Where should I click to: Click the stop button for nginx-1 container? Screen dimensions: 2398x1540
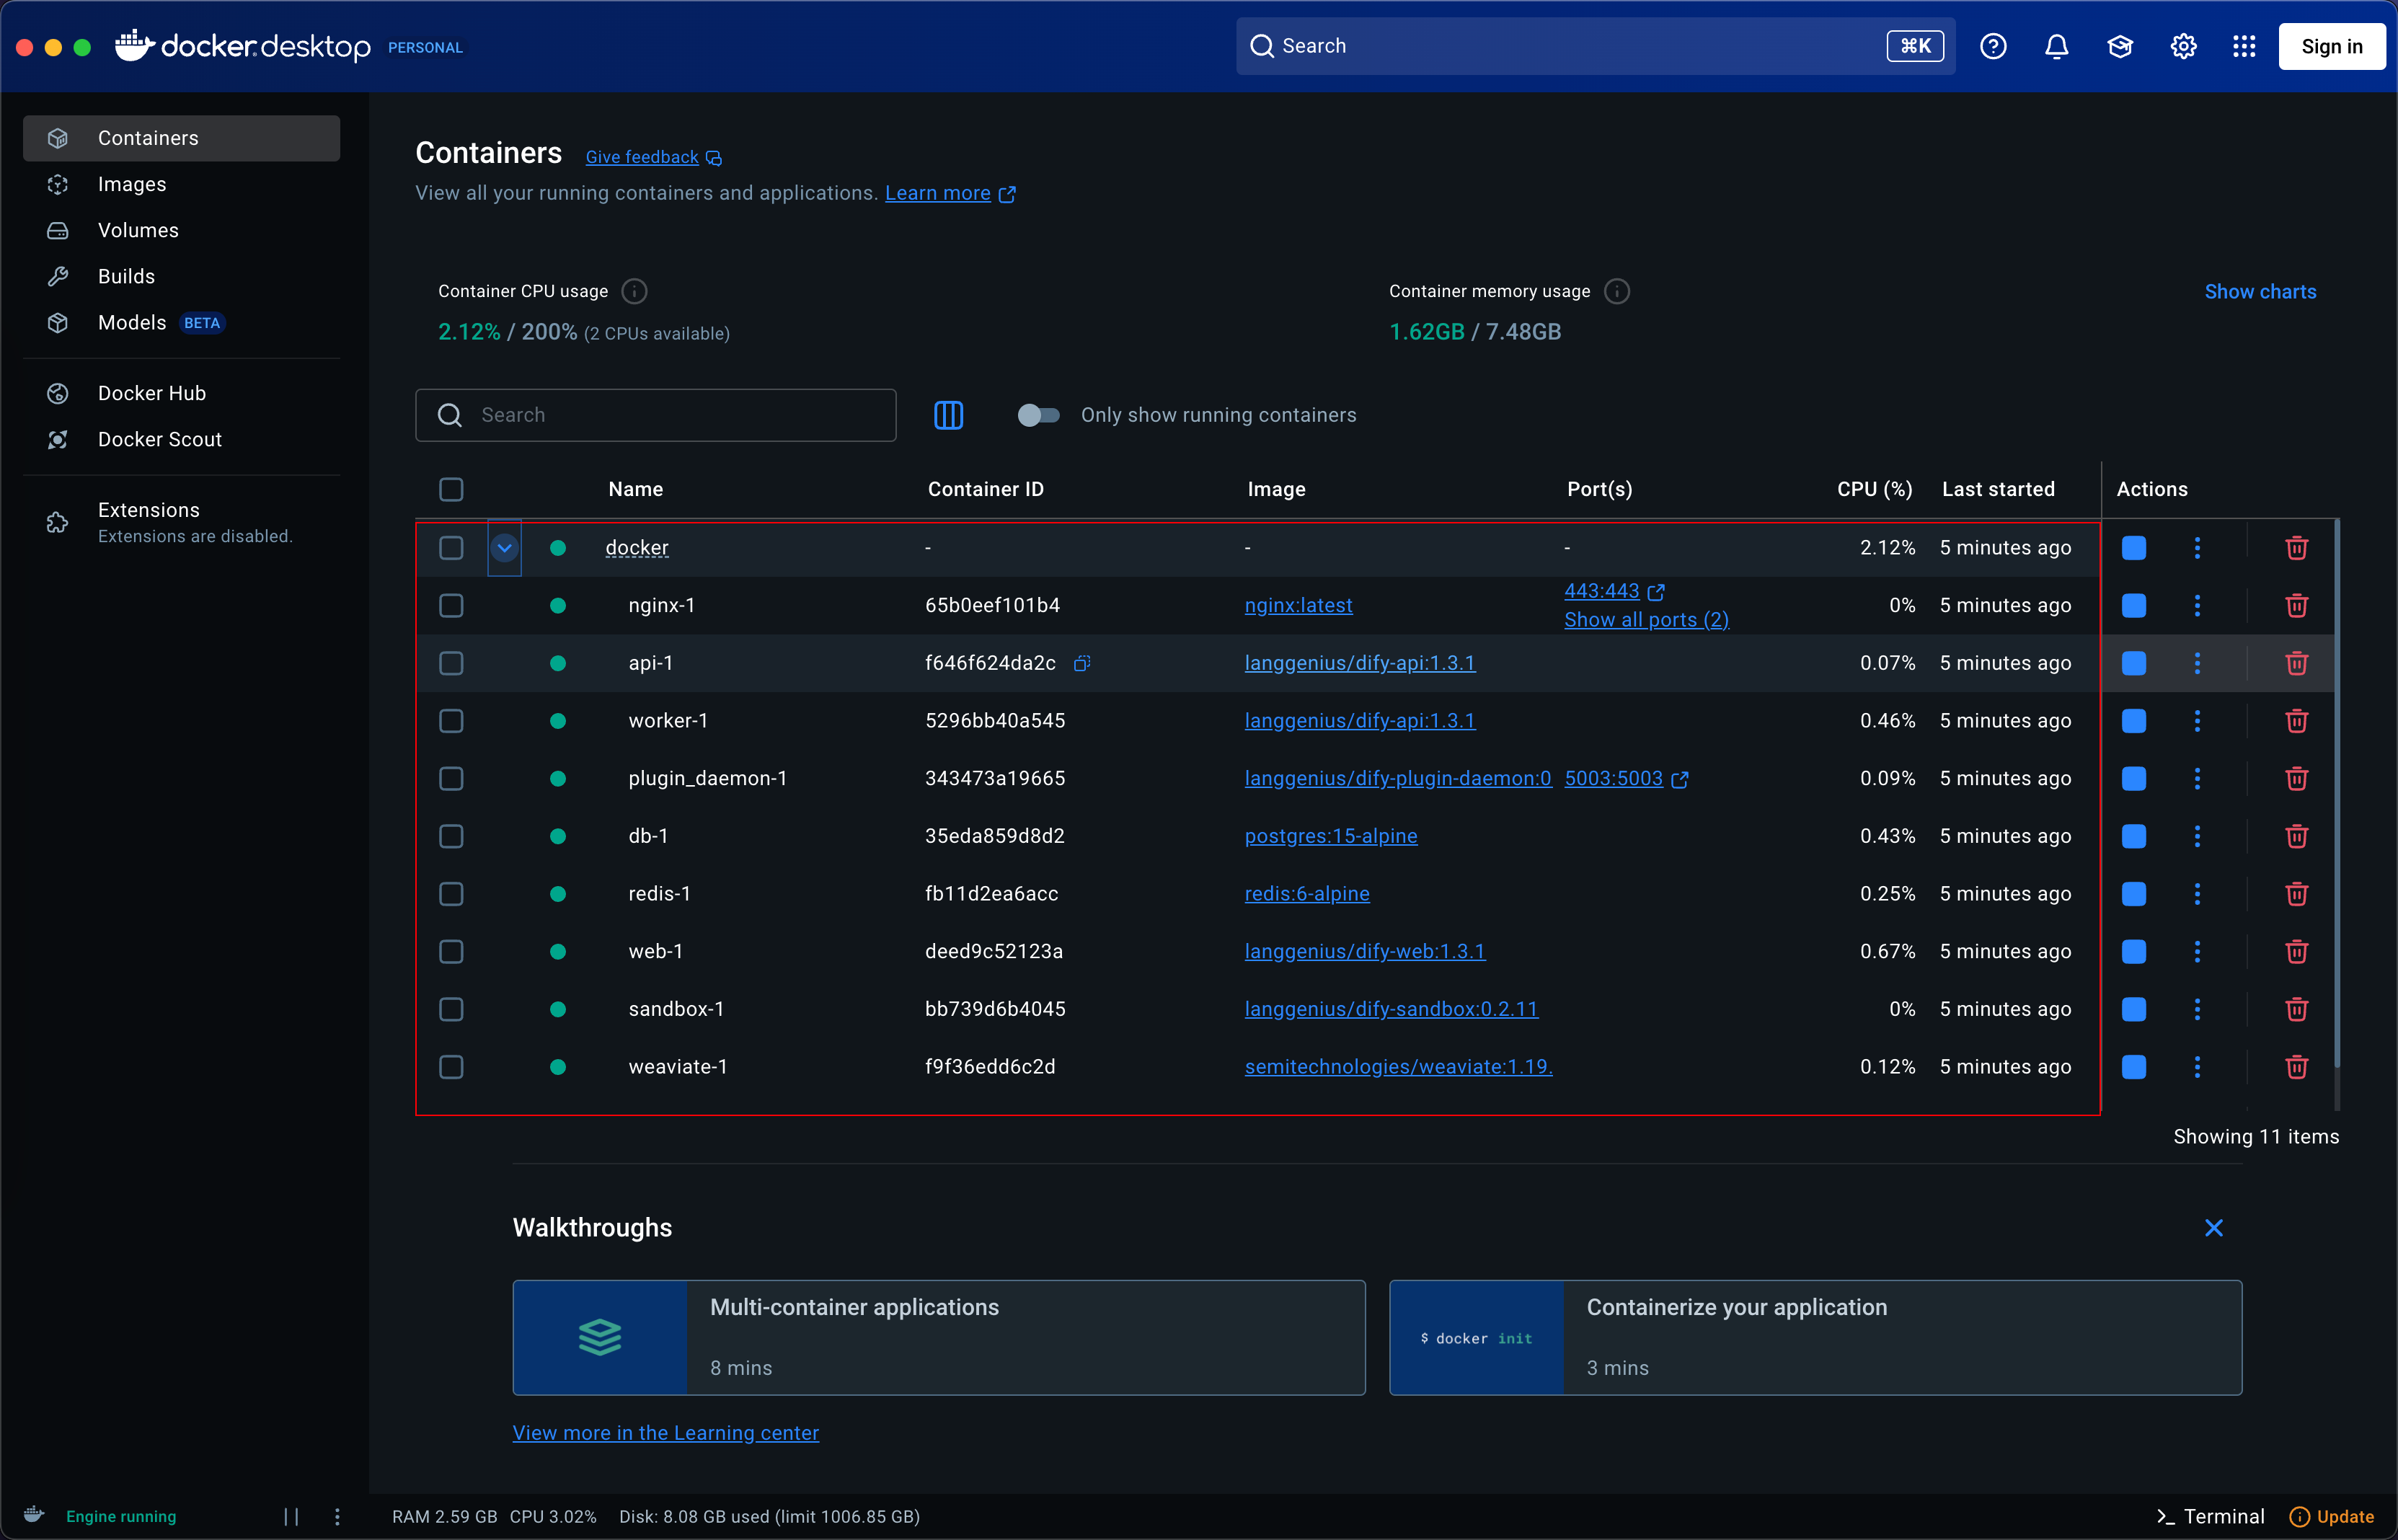(2133, 605)
